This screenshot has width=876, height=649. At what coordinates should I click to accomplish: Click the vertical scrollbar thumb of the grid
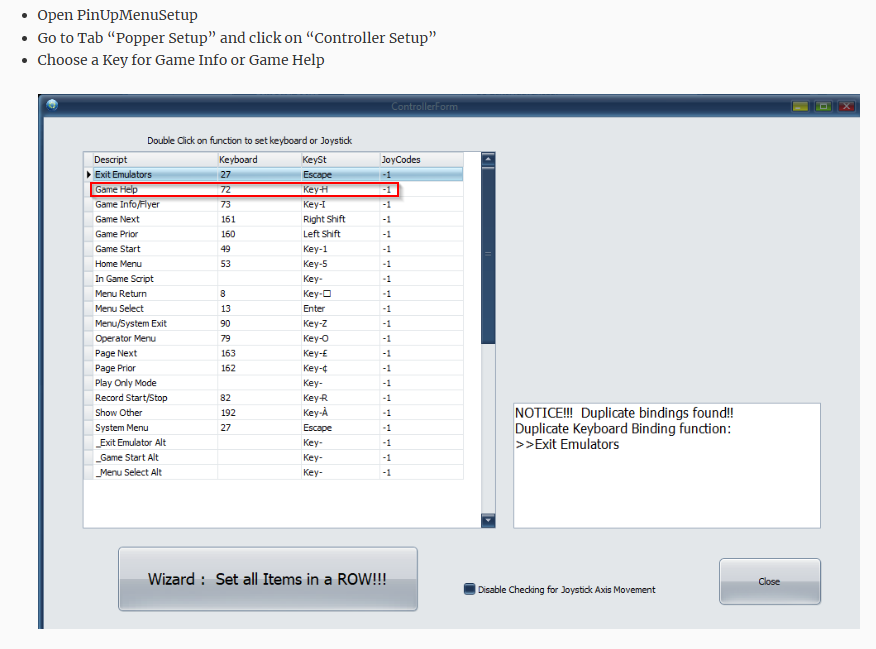[488, 255]
